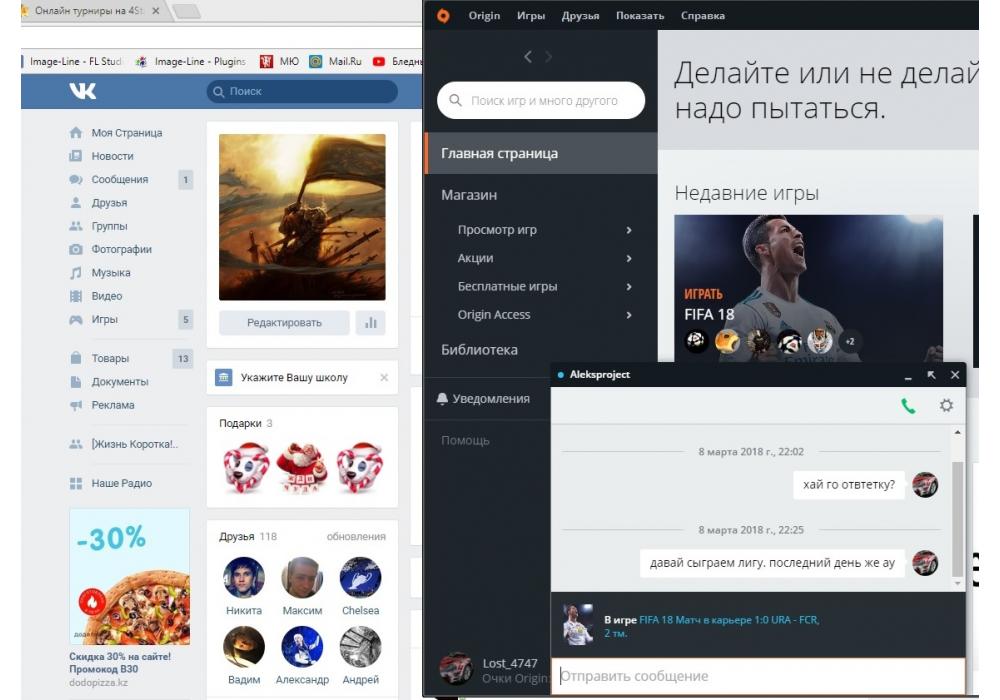Click the school building icon in the VK prompt

(224, 377)
